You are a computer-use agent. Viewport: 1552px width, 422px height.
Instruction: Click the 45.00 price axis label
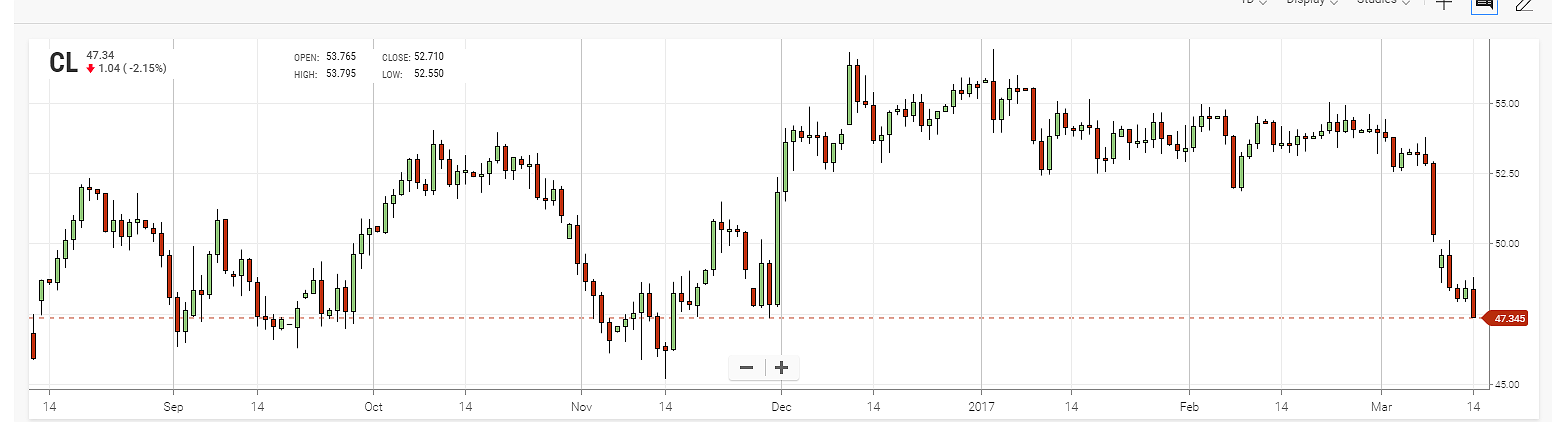click(x=1506, y=384)
